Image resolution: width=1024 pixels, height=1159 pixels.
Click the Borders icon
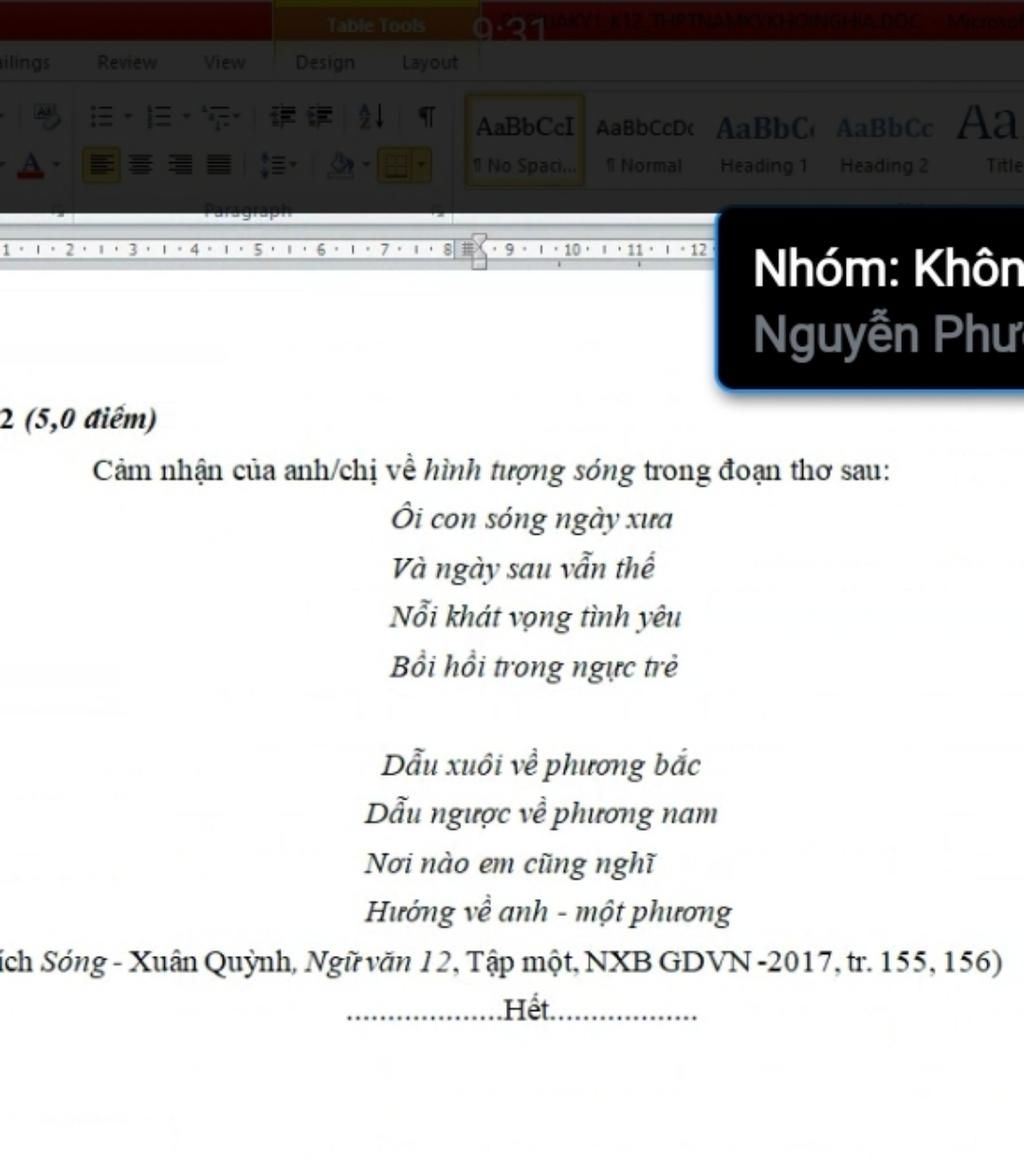(x=395, y=164)
